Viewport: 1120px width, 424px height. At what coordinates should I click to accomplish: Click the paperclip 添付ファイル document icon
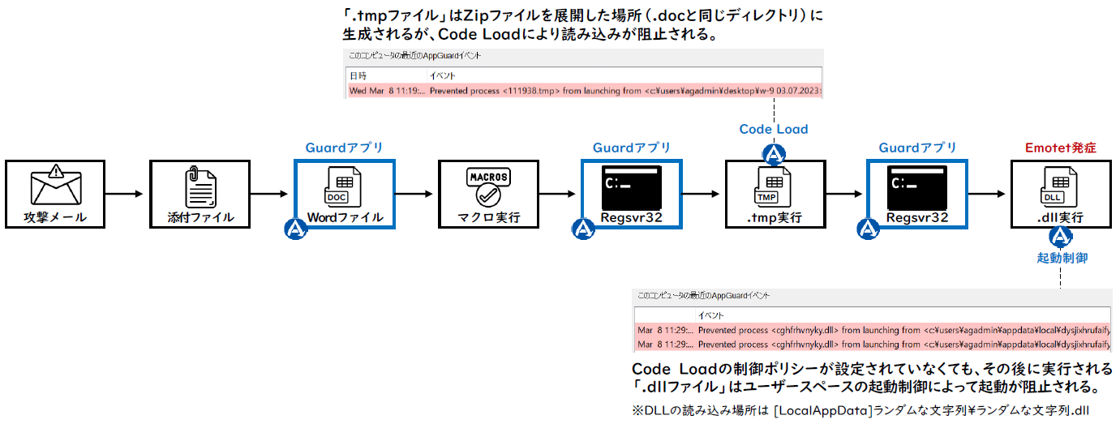[x=197, y=185]
